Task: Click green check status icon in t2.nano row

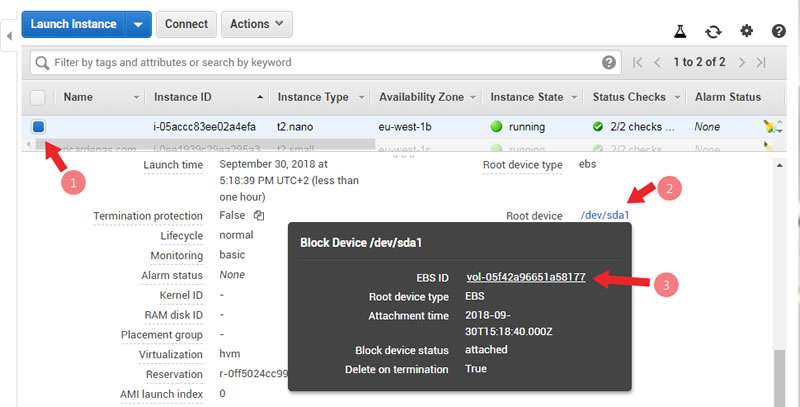Action: point(598,126)
